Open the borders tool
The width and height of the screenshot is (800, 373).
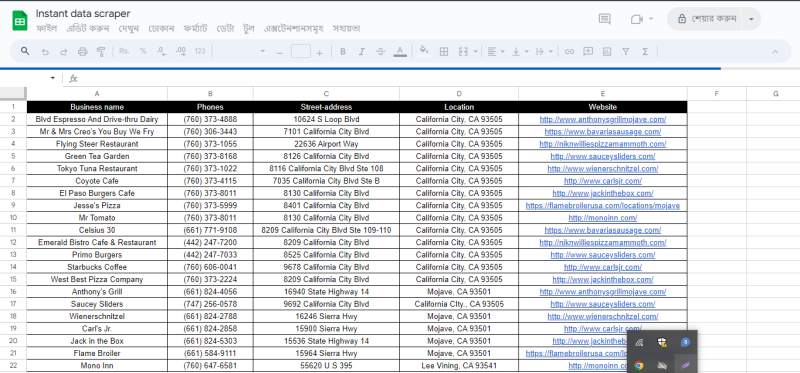pos(444,52)
